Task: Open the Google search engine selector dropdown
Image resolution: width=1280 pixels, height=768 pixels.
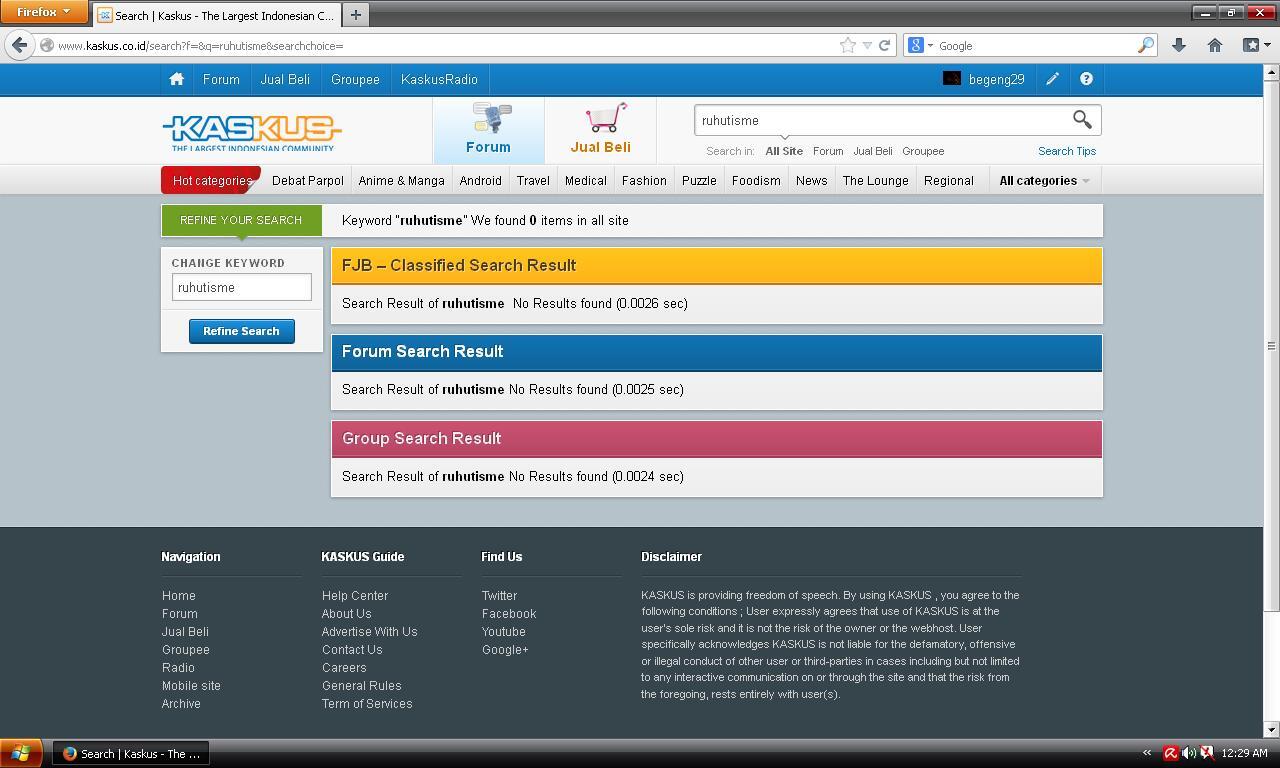Action: point(921,45)
